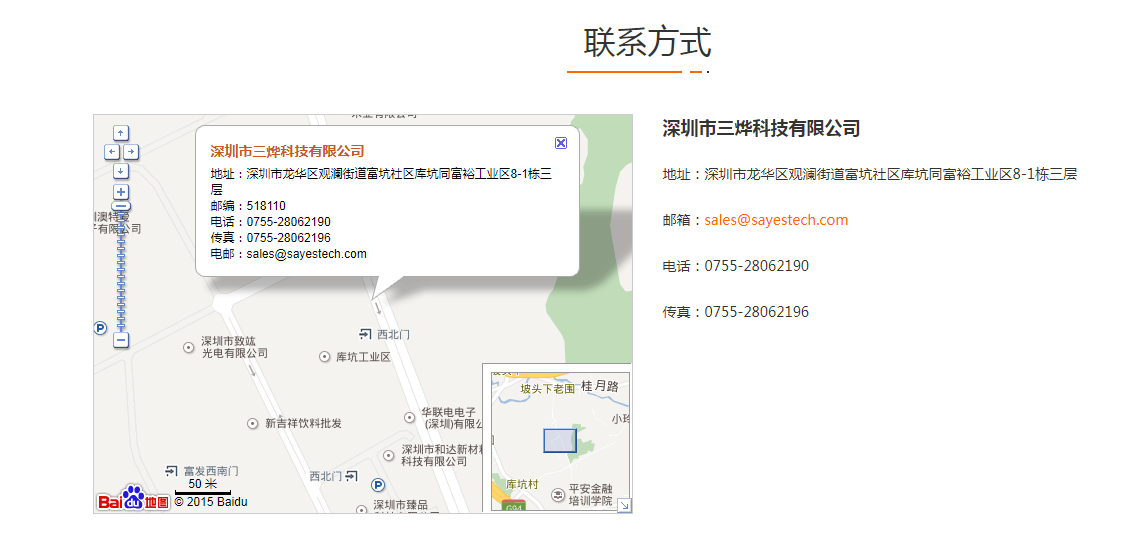Click the 西北门 gate icon below popup
The width and height of the screenshot is (1142, 553).
pos(366,334)
